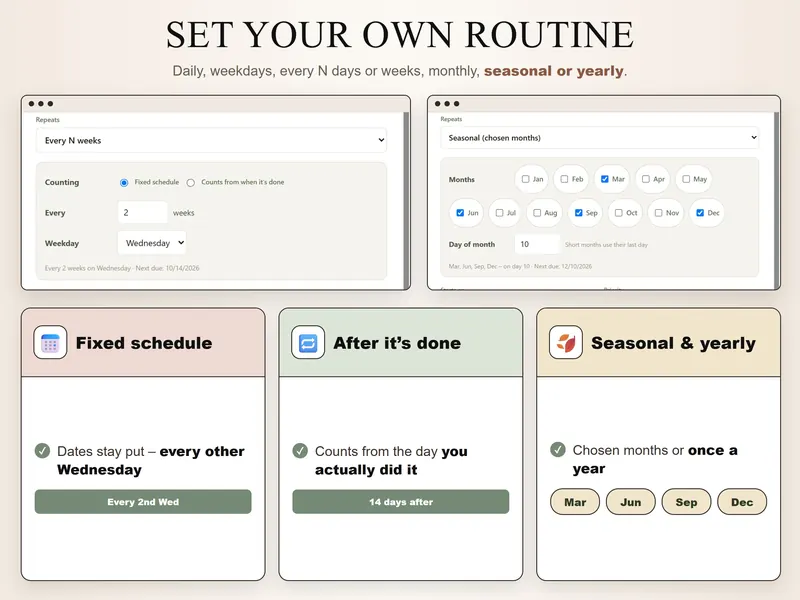Screen dimensions: 800x600
Task: Open the Seasonal (chosen months) repeats dropdown
Action: pos(599,138)
